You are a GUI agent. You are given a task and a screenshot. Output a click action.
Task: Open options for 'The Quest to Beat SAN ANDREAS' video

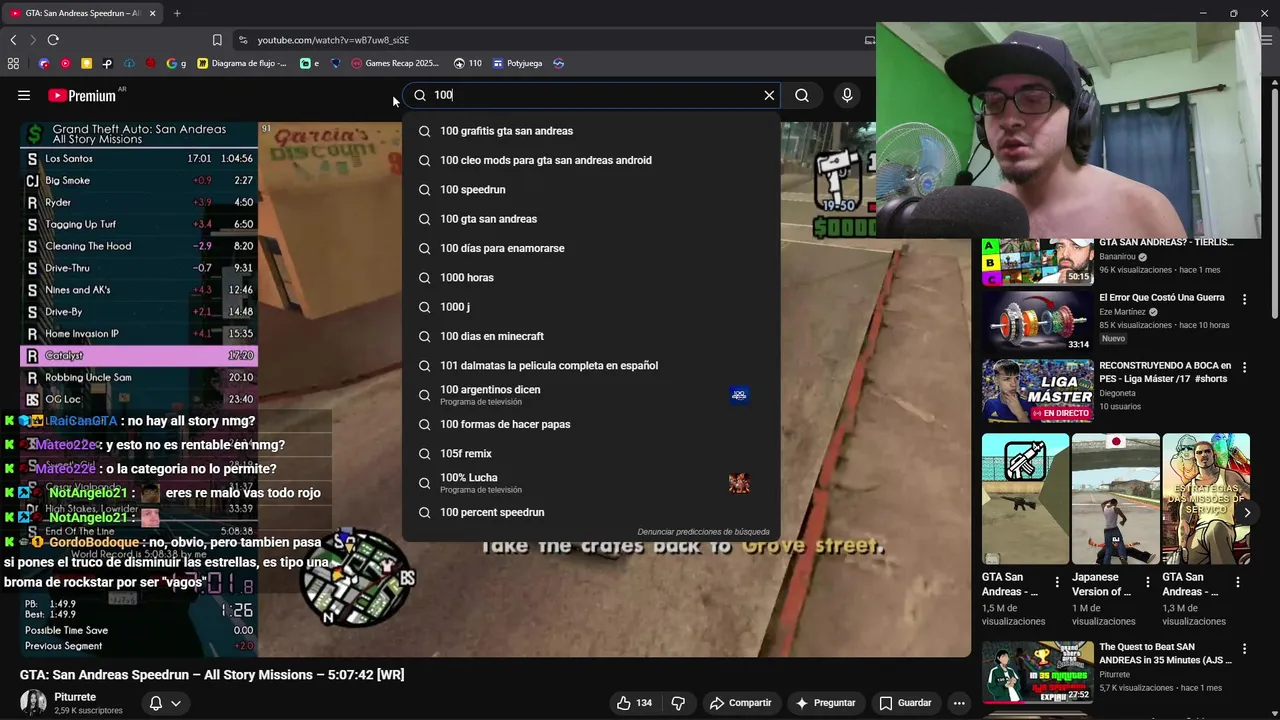point(1245,650)
